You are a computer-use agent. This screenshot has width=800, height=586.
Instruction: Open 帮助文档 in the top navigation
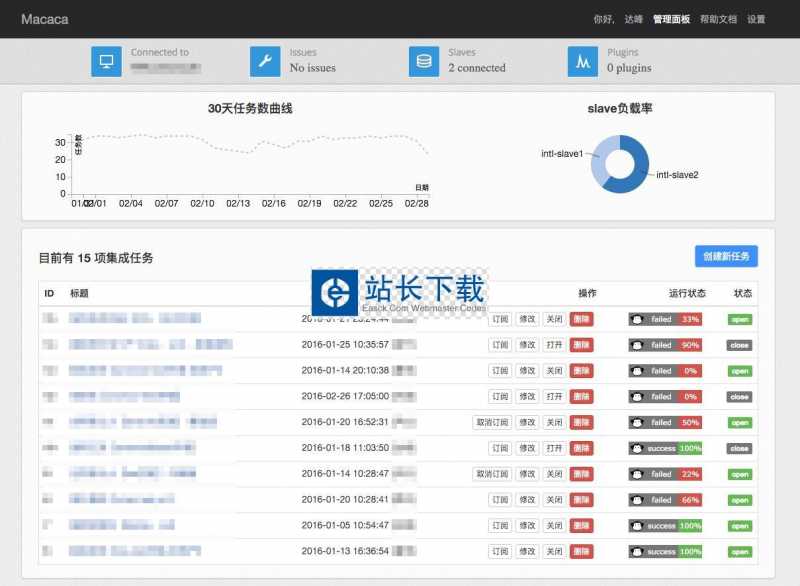(x=718, y=19)
